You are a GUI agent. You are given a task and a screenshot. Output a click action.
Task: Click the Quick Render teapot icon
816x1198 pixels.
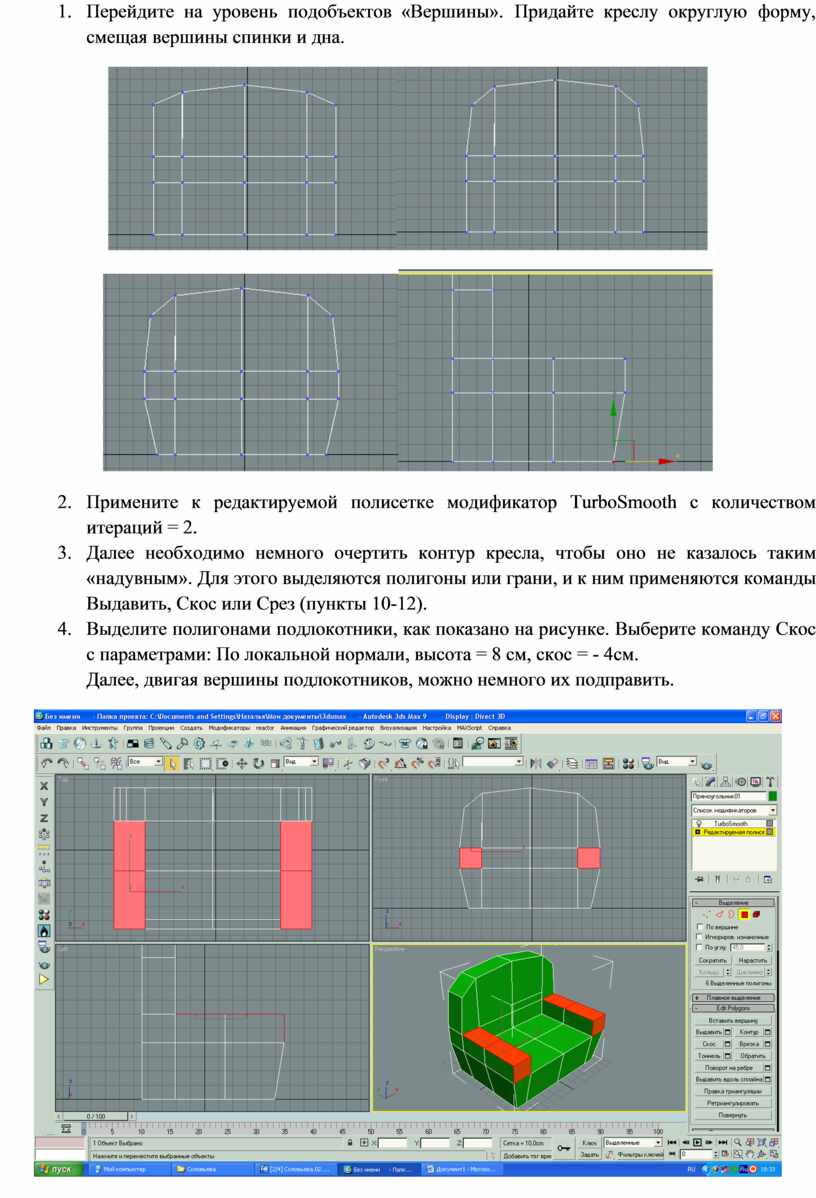tap(707, 763)
